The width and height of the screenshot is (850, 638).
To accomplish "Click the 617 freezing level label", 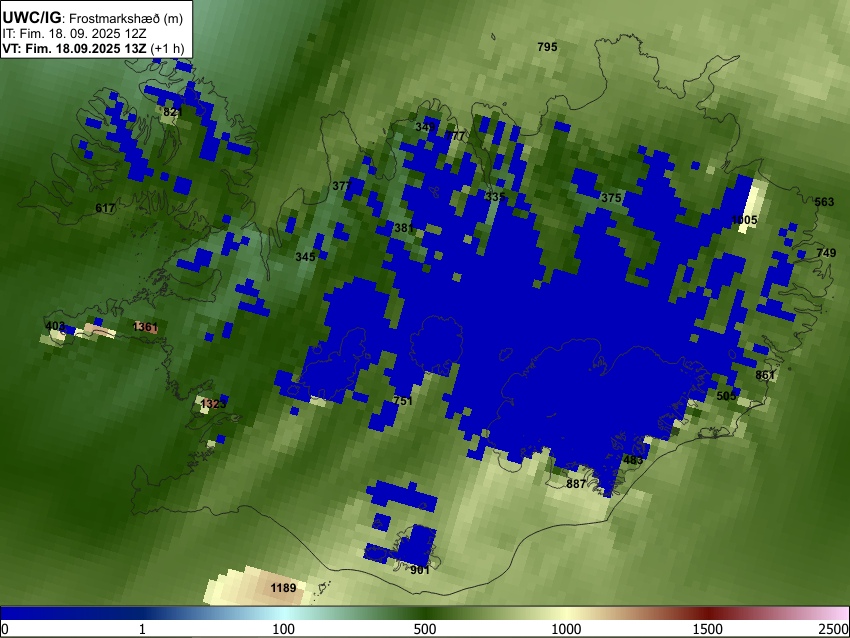I will point(105,208).
